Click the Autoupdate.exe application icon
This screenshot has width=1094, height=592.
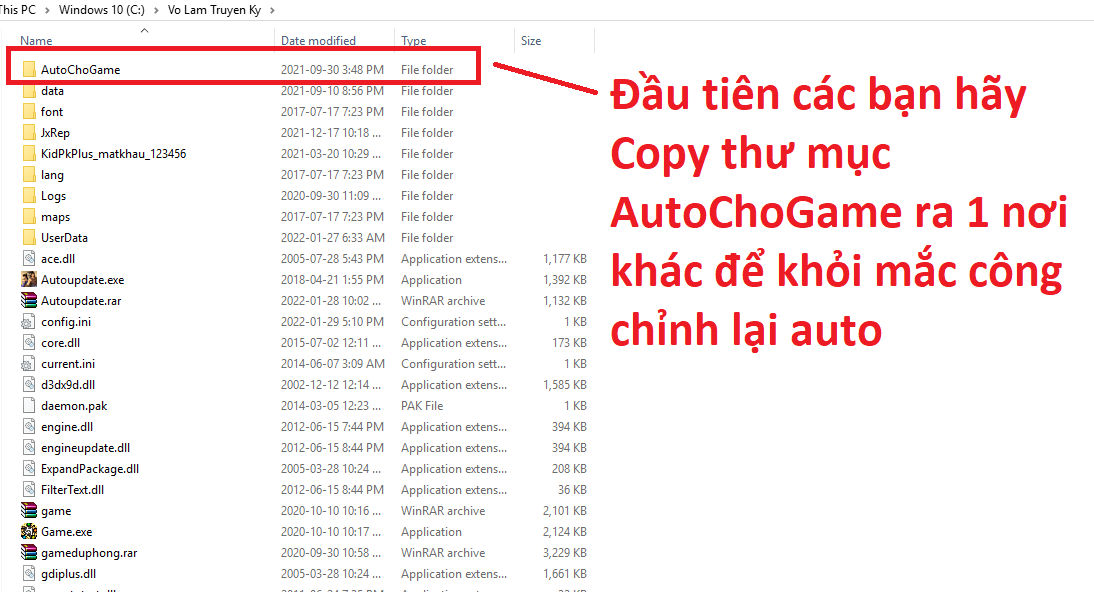tap(29, 280)
